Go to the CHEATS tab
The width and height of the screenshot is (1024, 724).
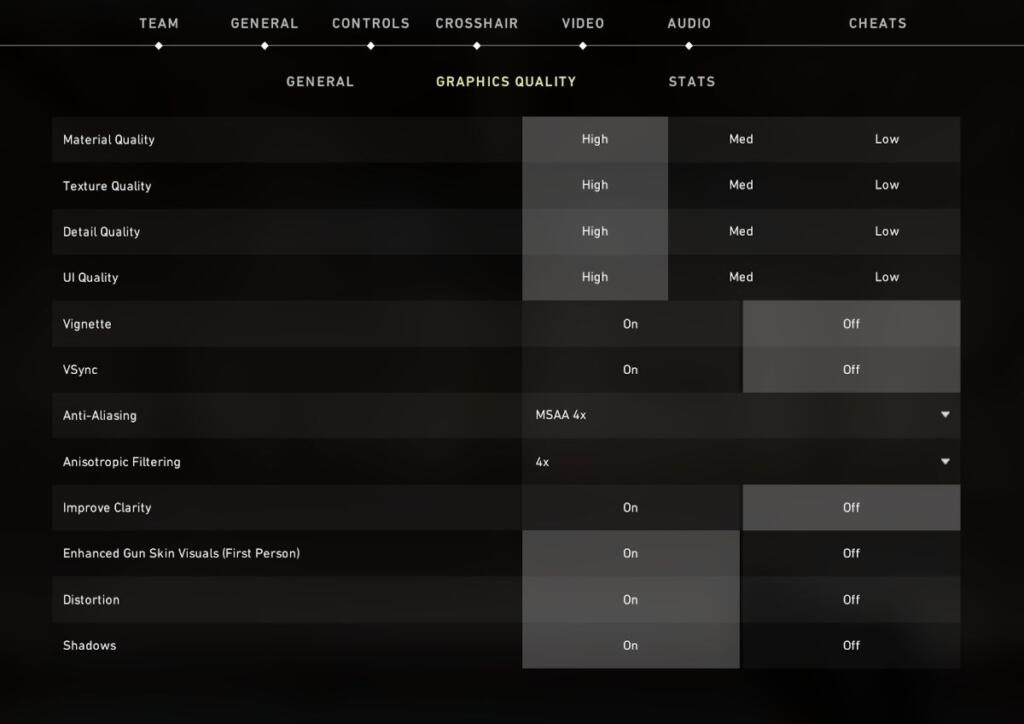click(878, 24)
